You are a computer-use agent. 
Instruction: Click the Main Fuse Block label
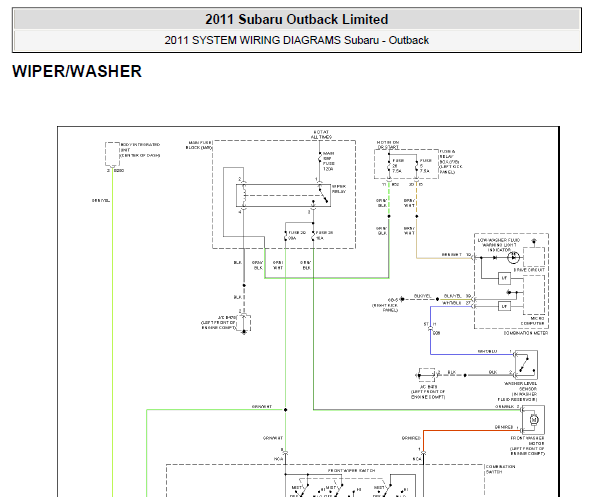pos(200,145)
